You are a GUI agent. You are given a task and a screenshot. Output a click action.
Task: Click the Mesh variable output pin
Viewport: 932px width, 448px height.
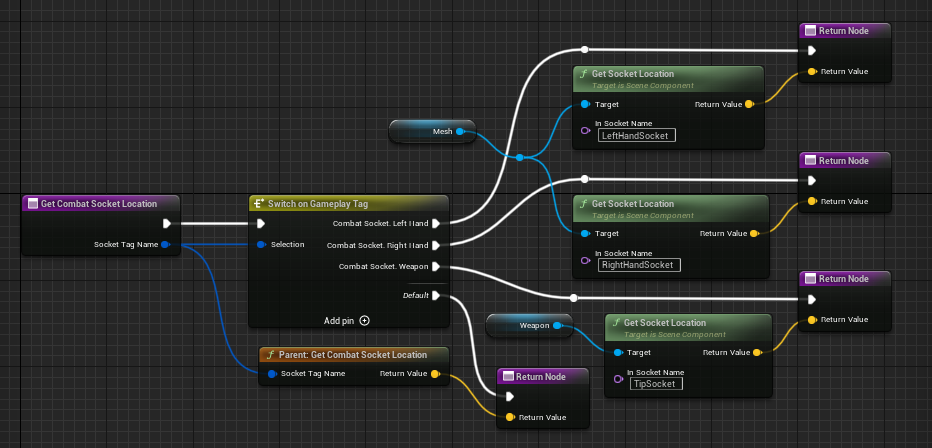pos(461,131)
